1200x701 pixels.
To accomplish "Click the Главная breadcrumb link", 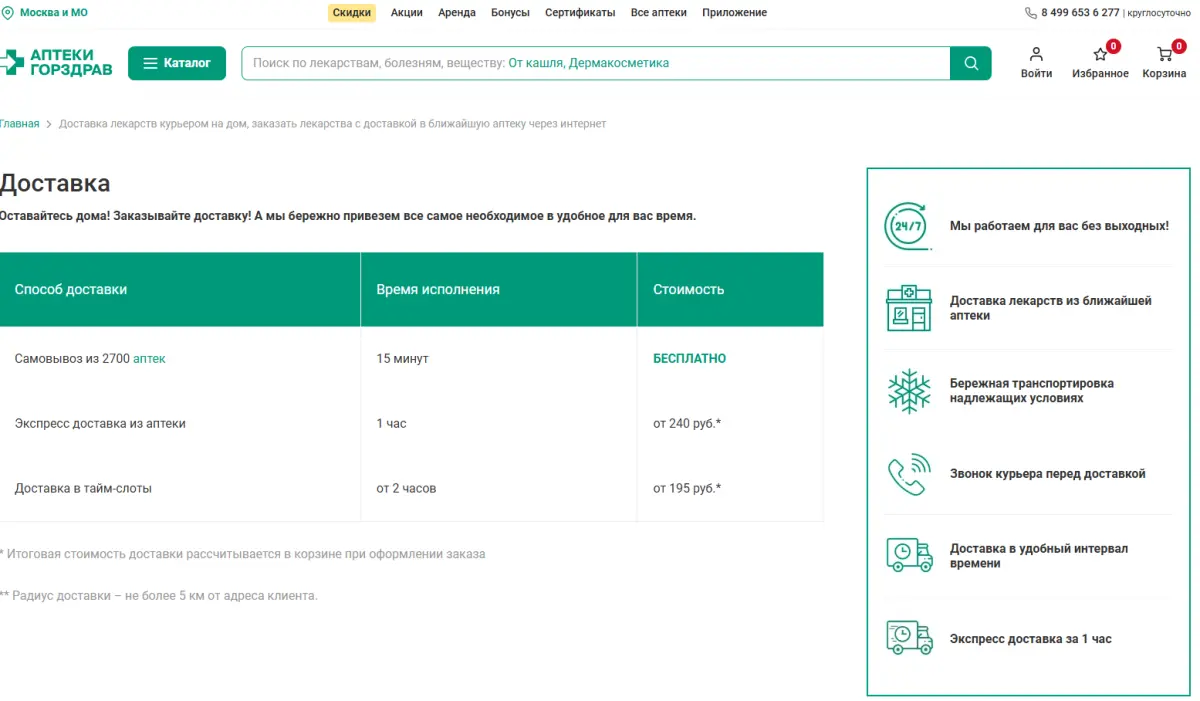I will 19,124.
